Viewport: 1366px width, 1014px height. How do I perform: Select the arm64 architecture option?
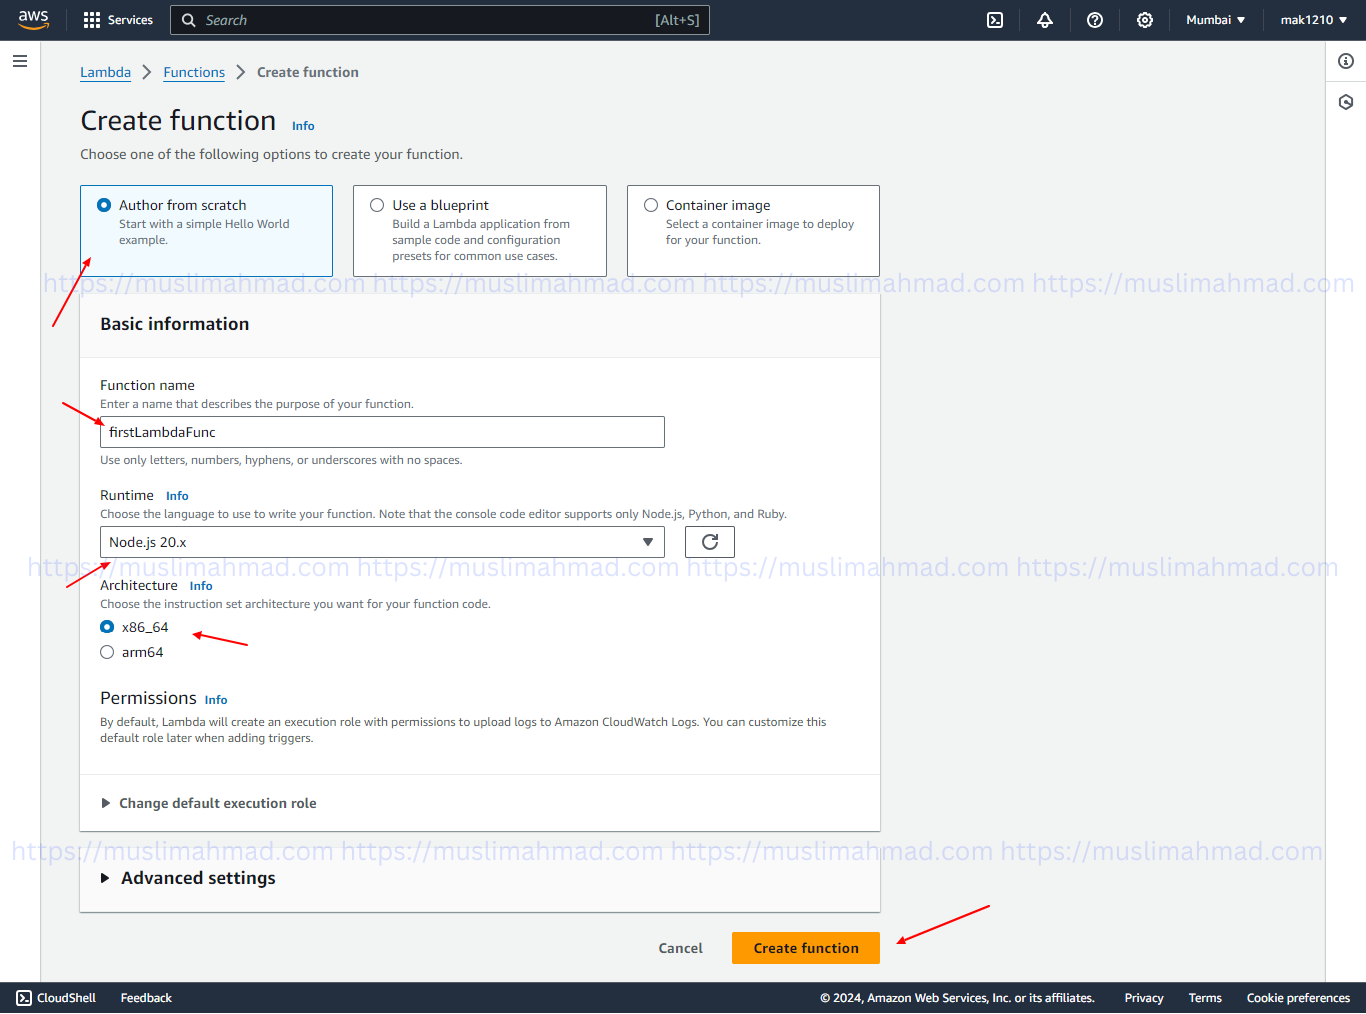(107, 651)
